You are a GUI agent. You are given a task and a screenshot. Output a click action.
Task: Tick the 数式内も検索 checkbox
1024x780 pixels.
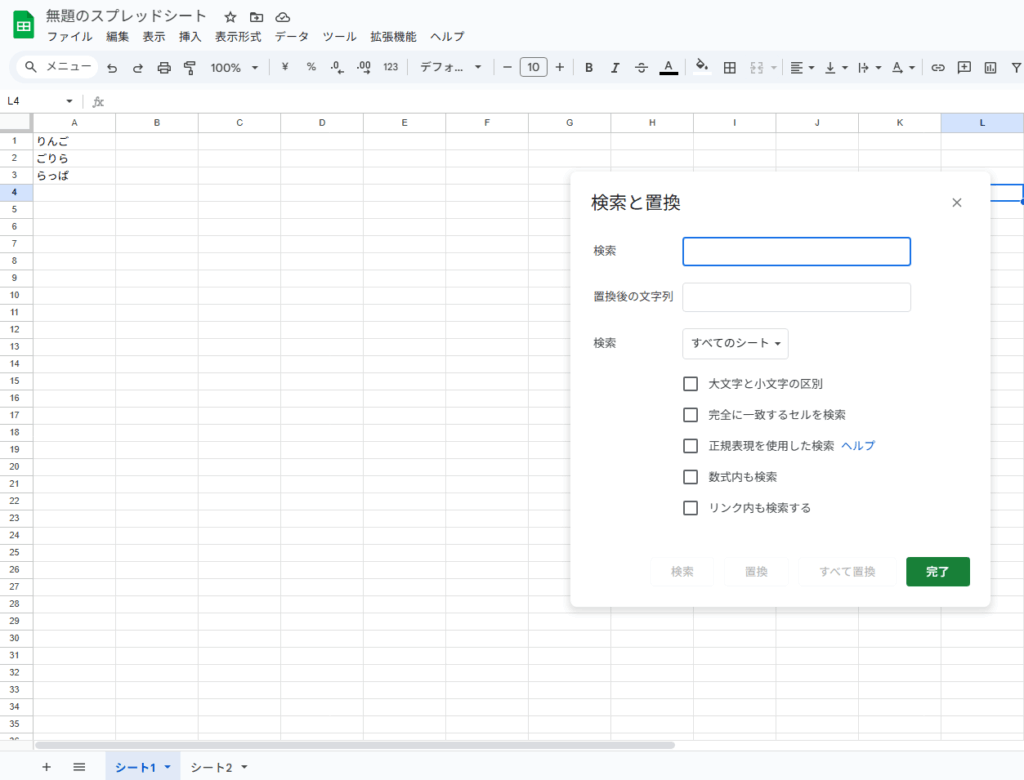690,477
